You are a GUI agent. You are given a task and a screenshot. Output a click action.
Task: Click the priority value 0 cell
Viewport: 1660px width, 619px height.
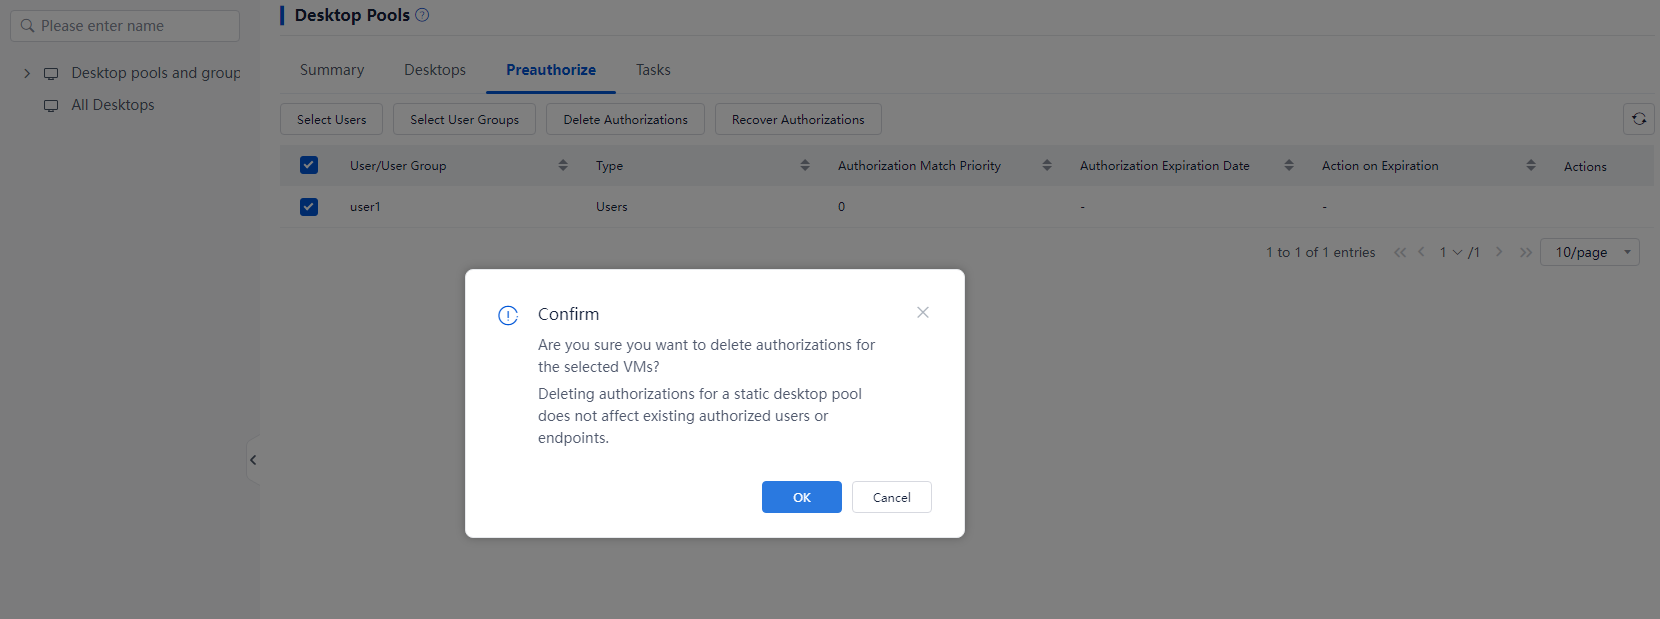pyautogui.click(x=841, y=207)
